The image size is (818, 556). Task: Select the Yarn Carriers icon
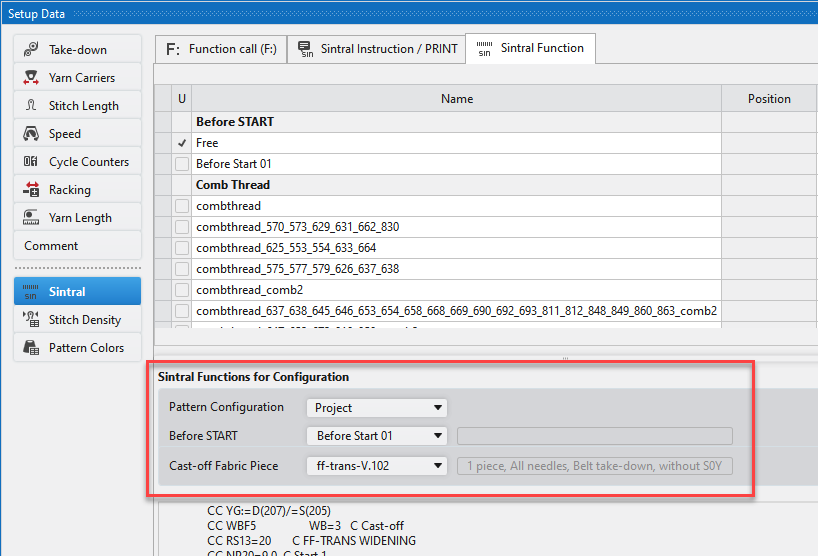point(31,78)
